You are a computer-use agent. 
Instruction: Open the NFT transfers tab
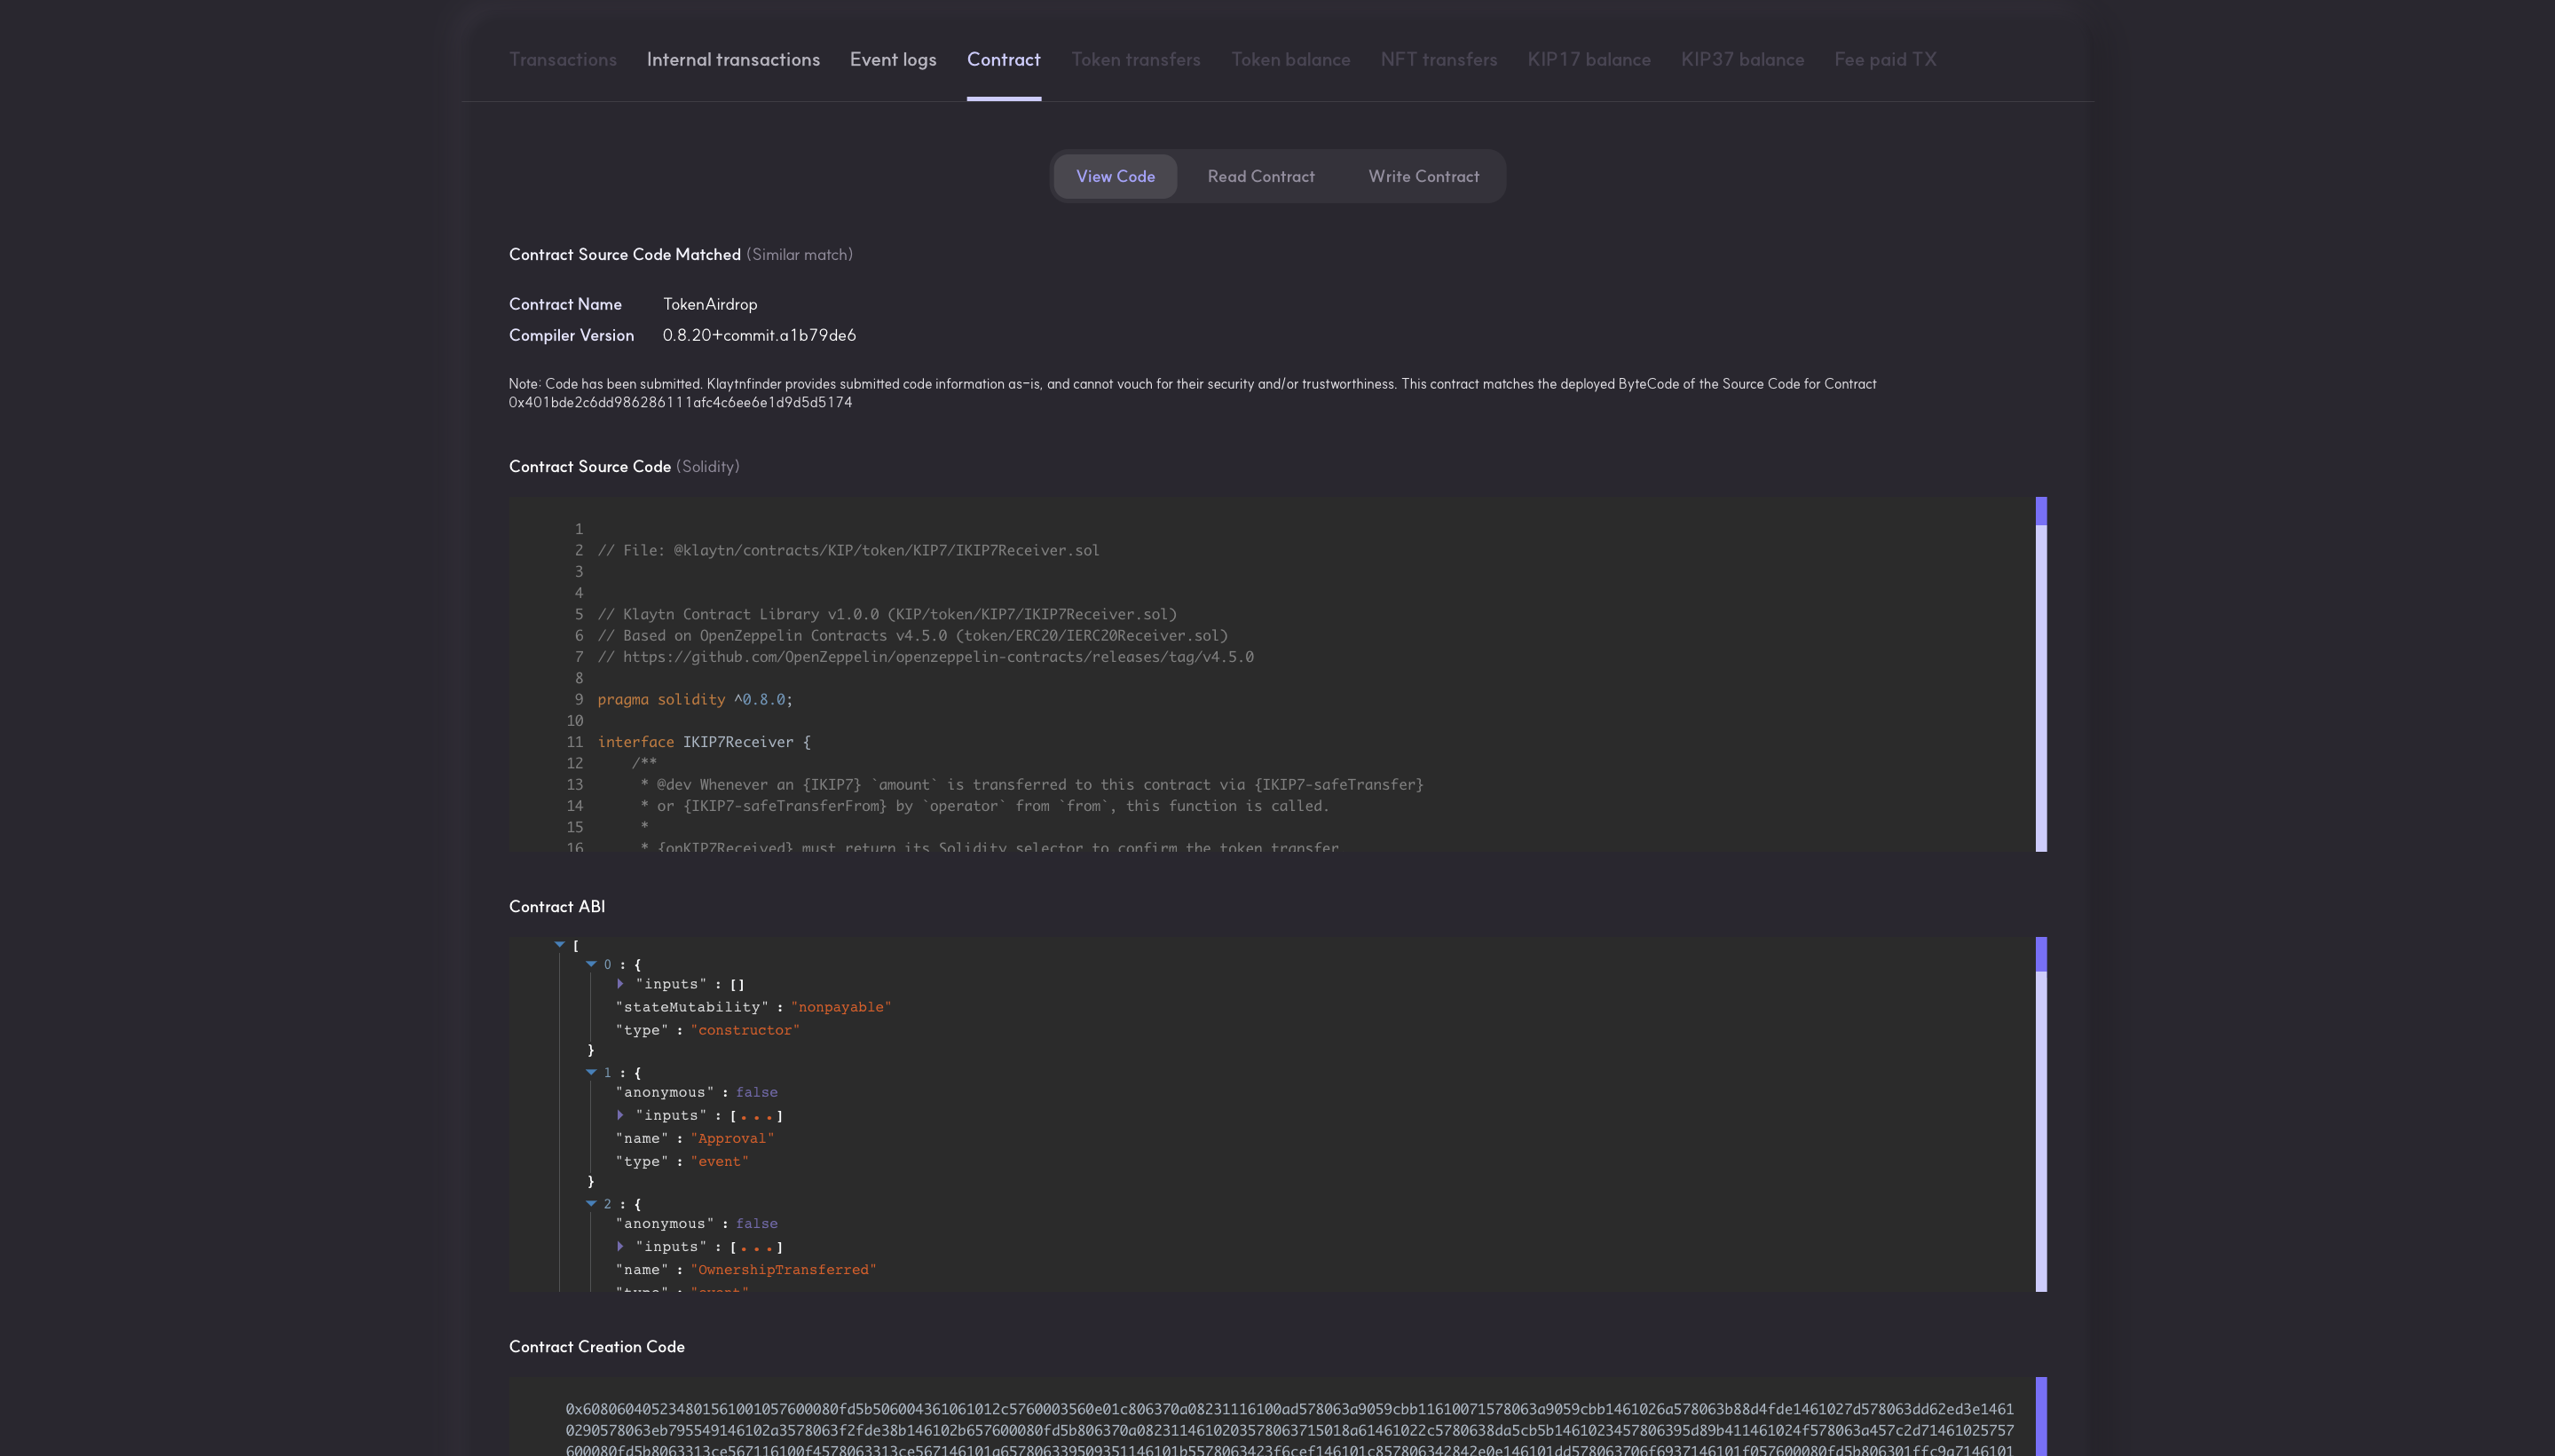pos(1438,60)
